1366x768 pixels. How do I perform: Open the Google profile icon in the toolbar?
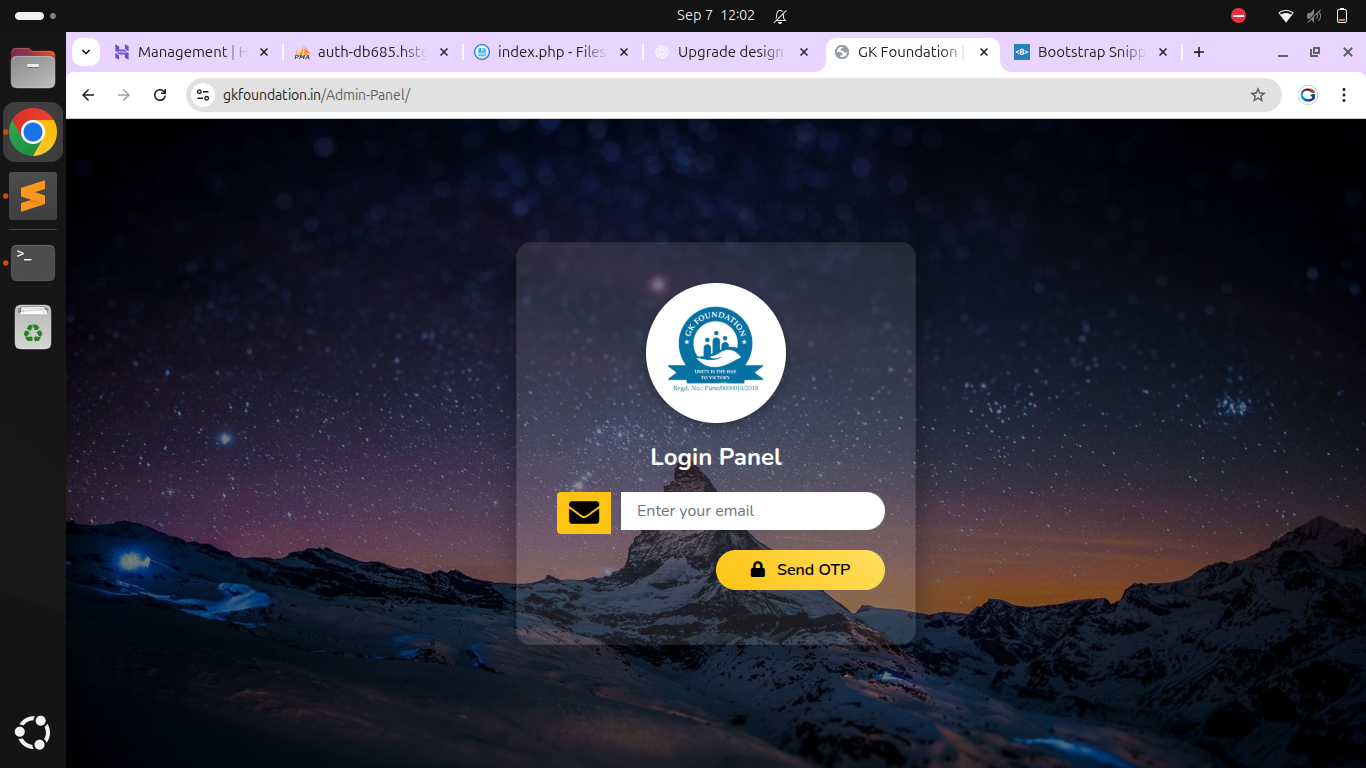click(x=1308, y=95)
